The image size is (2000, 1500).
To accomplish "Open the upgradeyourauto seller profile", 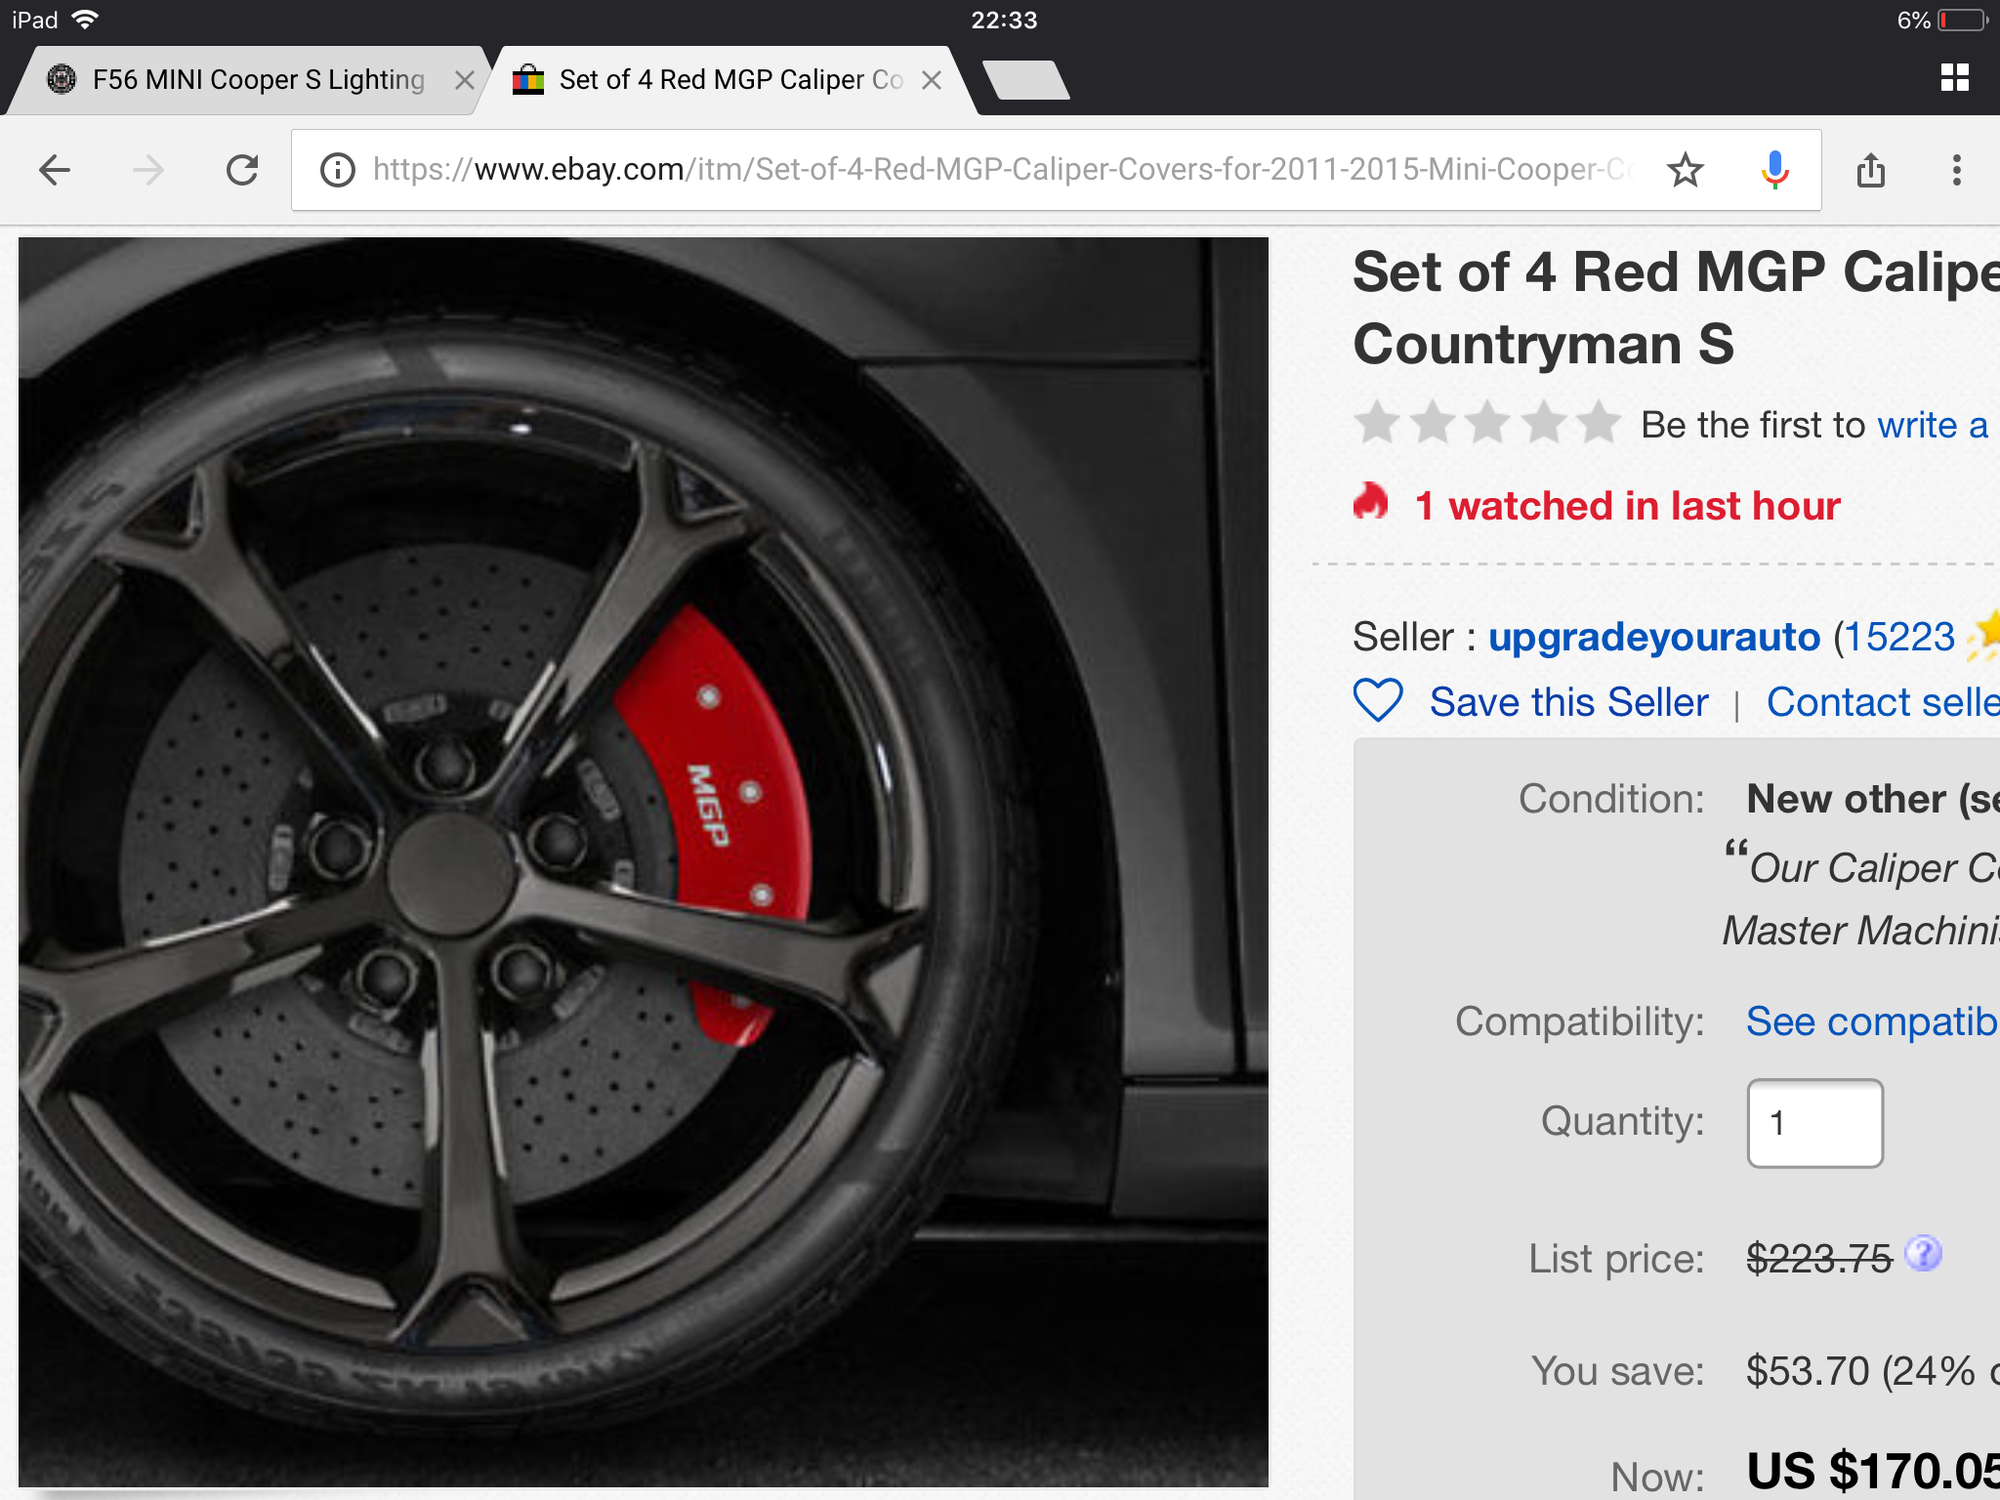I will tap(1654, 638).
